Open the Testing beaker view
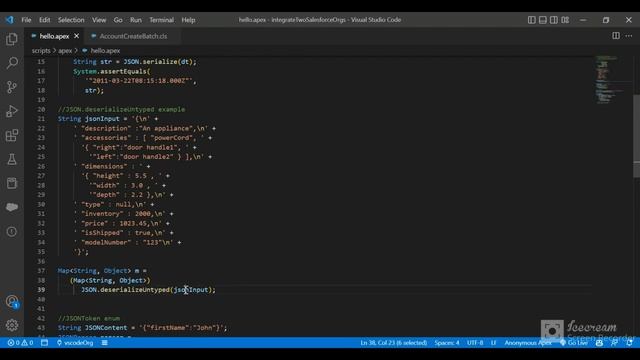Viewport: 640px width, 360px height. tap(12, 159)
